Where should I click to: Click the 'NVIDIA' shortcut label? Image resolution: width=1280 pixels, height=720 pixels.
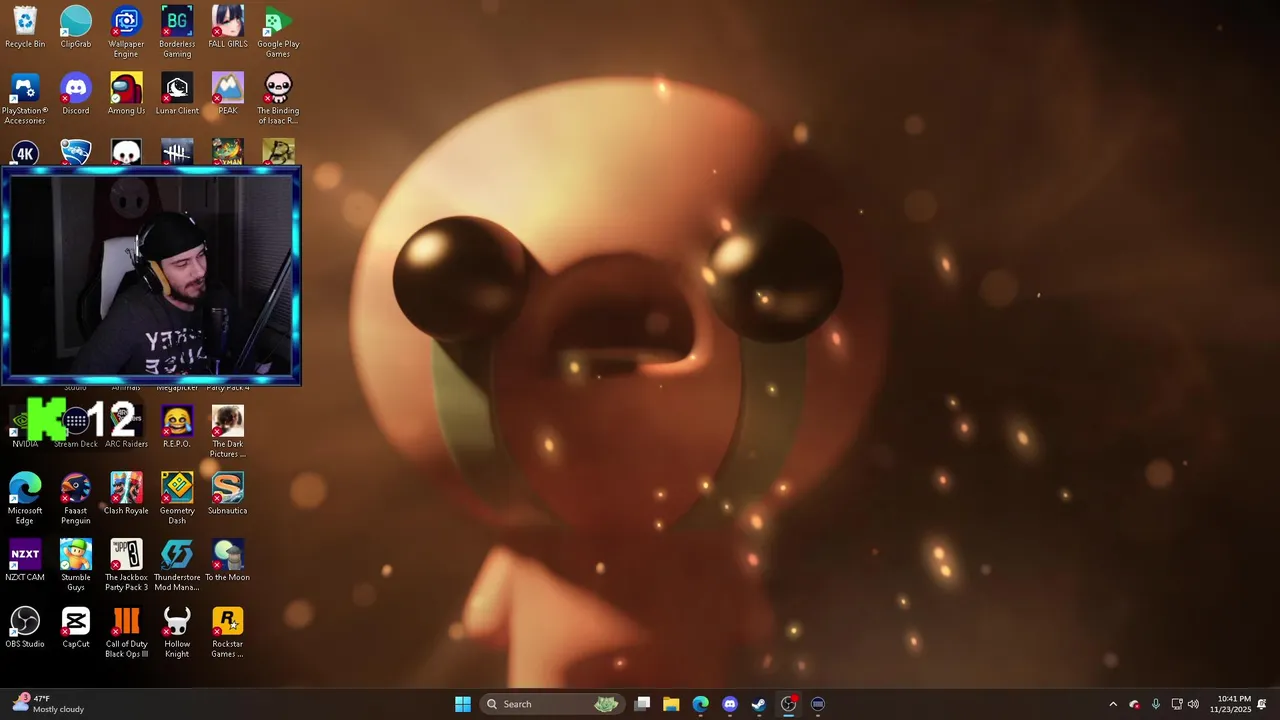tap(25, 444)
